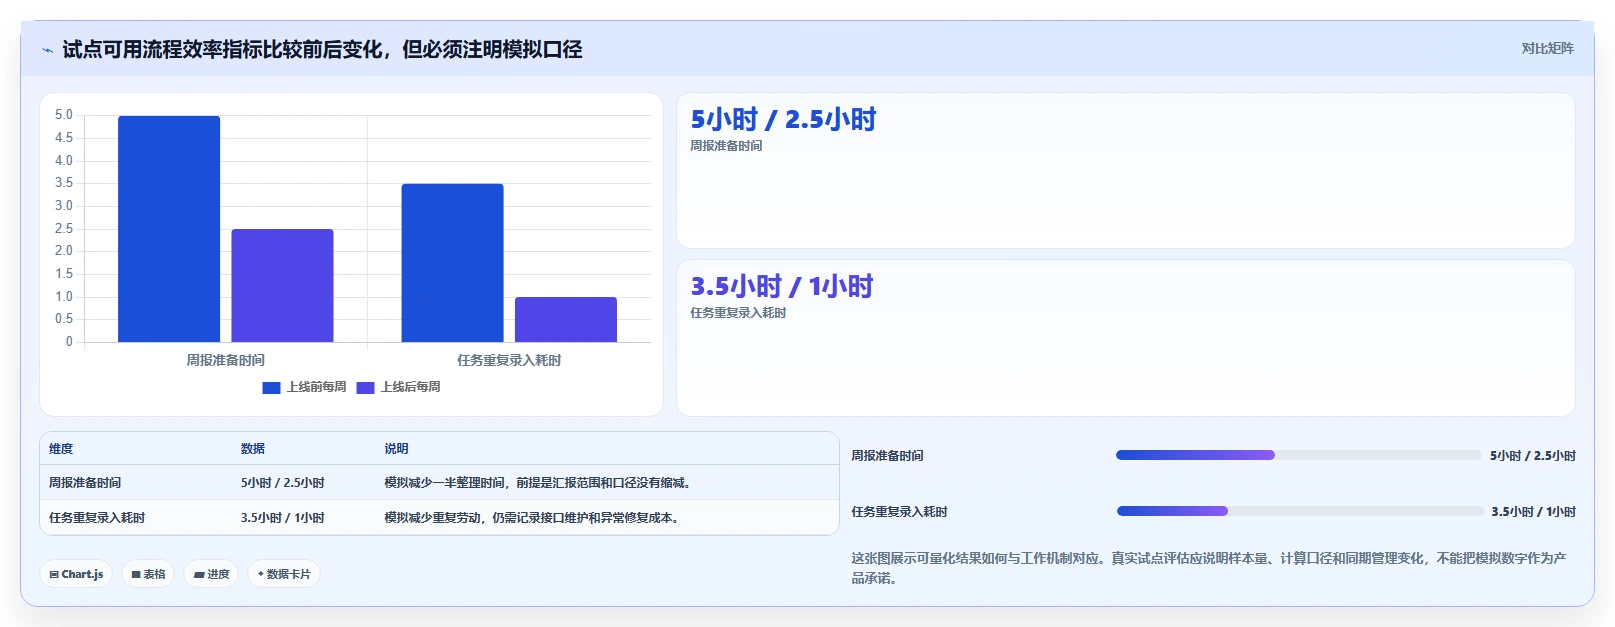Screen dimensions: 1615x627
Task: Click the 任务重复录入耗时 progress bar
Action: pos(1300,511)
